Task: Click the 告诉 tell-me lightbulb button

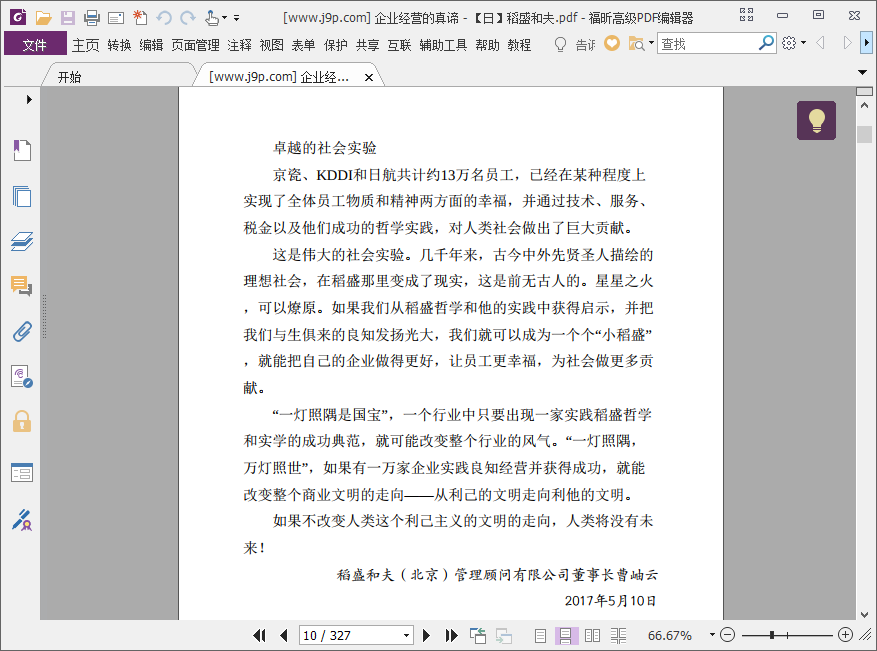Action: pyautogui.click(x=576, y=44)
